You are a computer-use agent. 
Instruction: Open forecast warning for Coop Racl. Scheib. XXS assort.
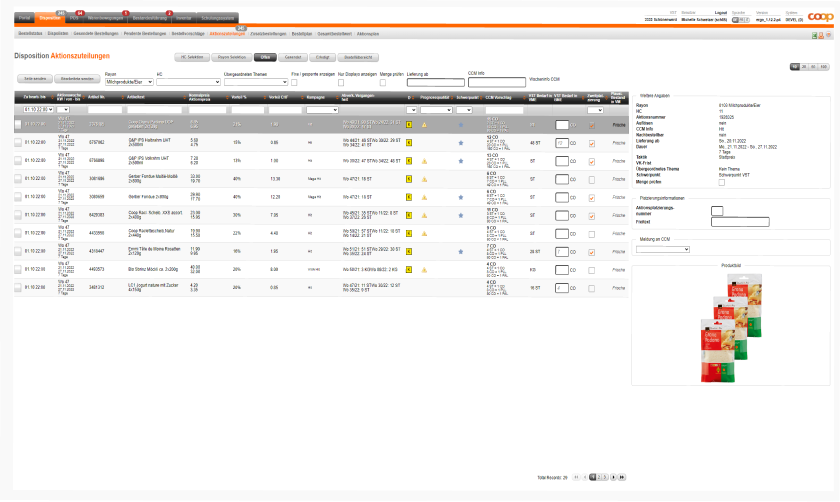[424, 215]
